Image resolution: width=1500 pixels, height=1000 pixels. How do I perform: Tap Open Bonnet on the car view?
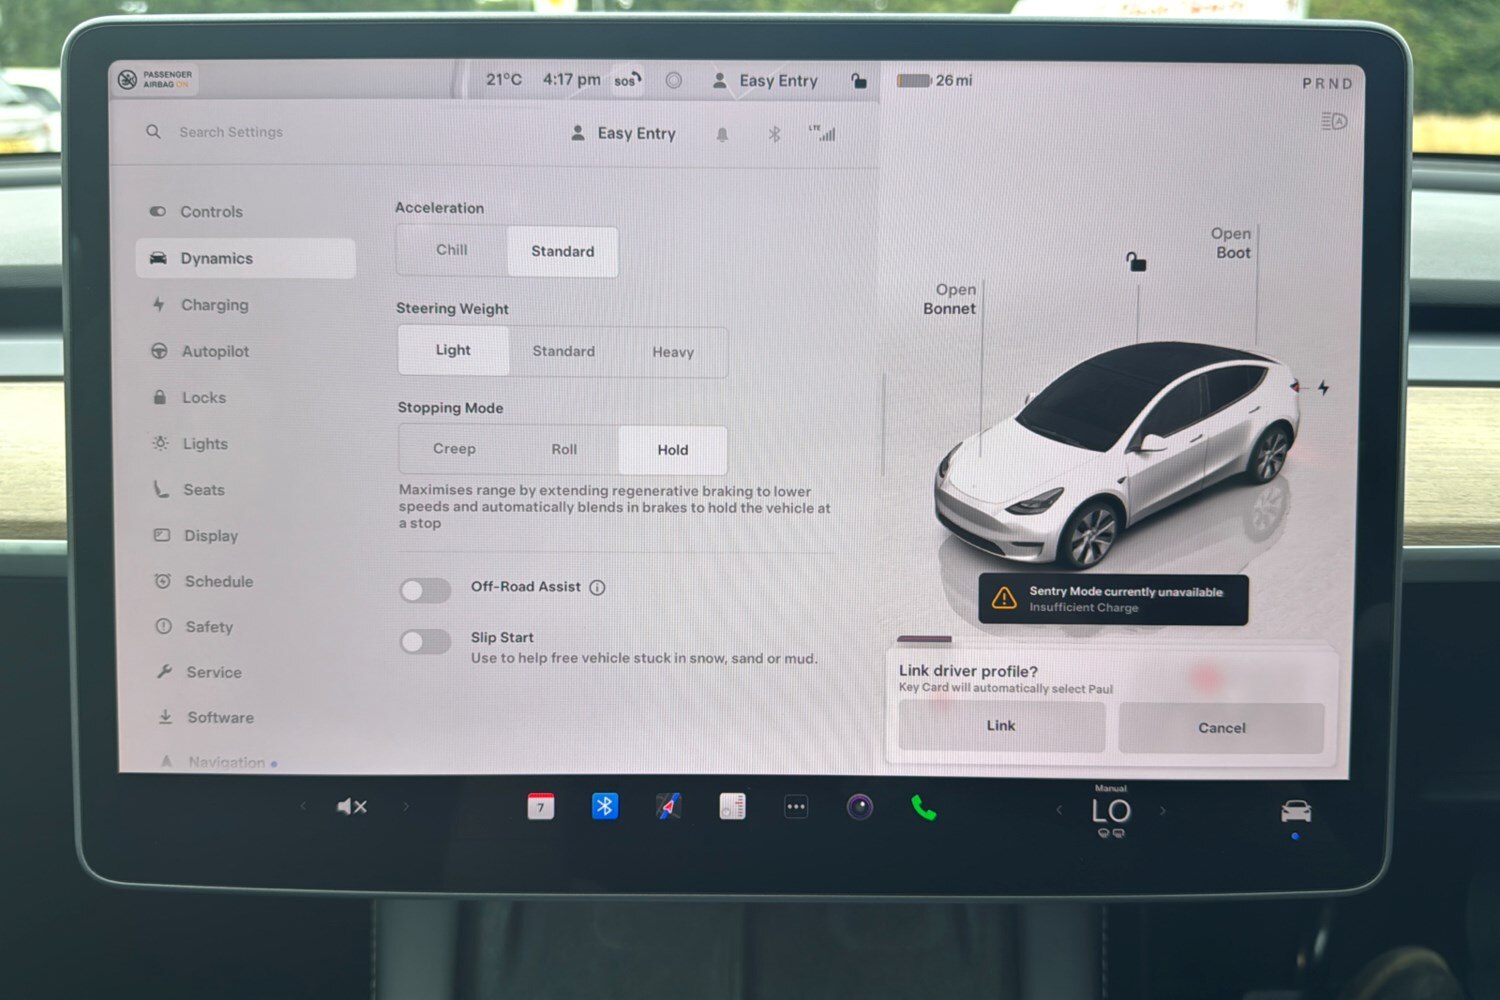click(950, 299)
